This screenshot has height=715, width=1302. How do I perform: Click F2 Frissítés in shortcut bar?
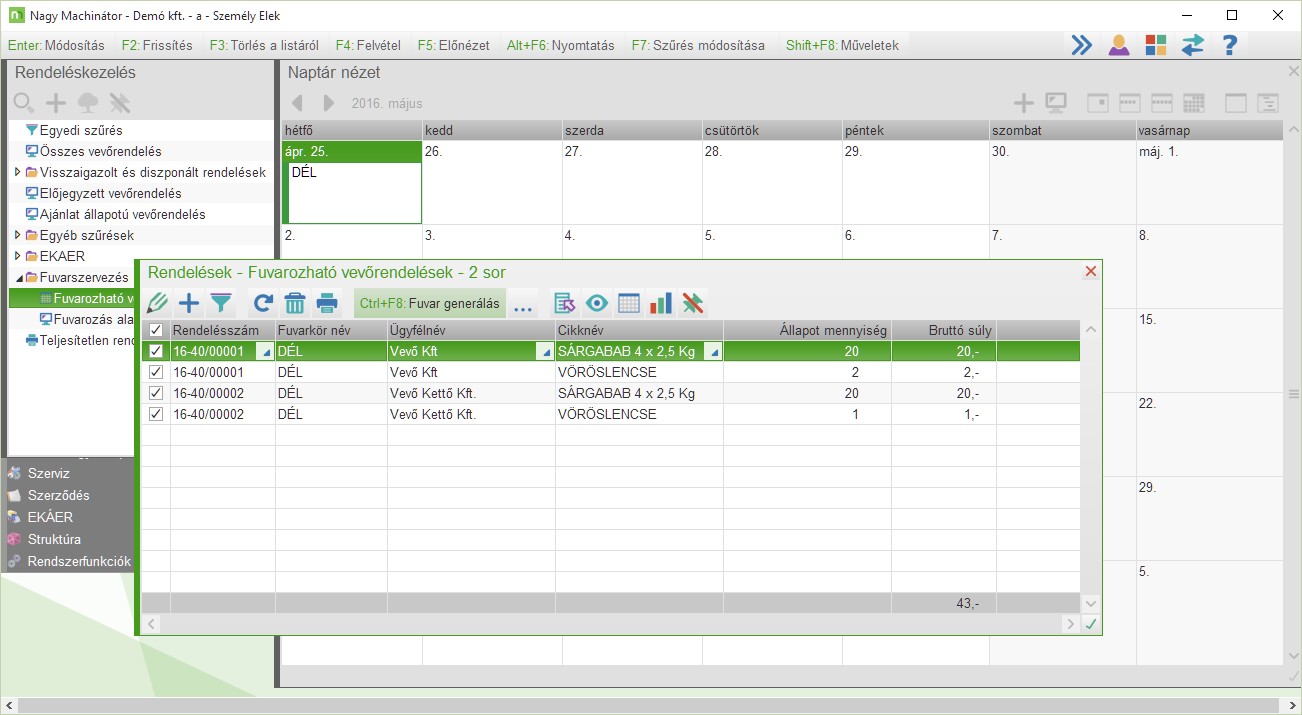[x=156, y=45]
